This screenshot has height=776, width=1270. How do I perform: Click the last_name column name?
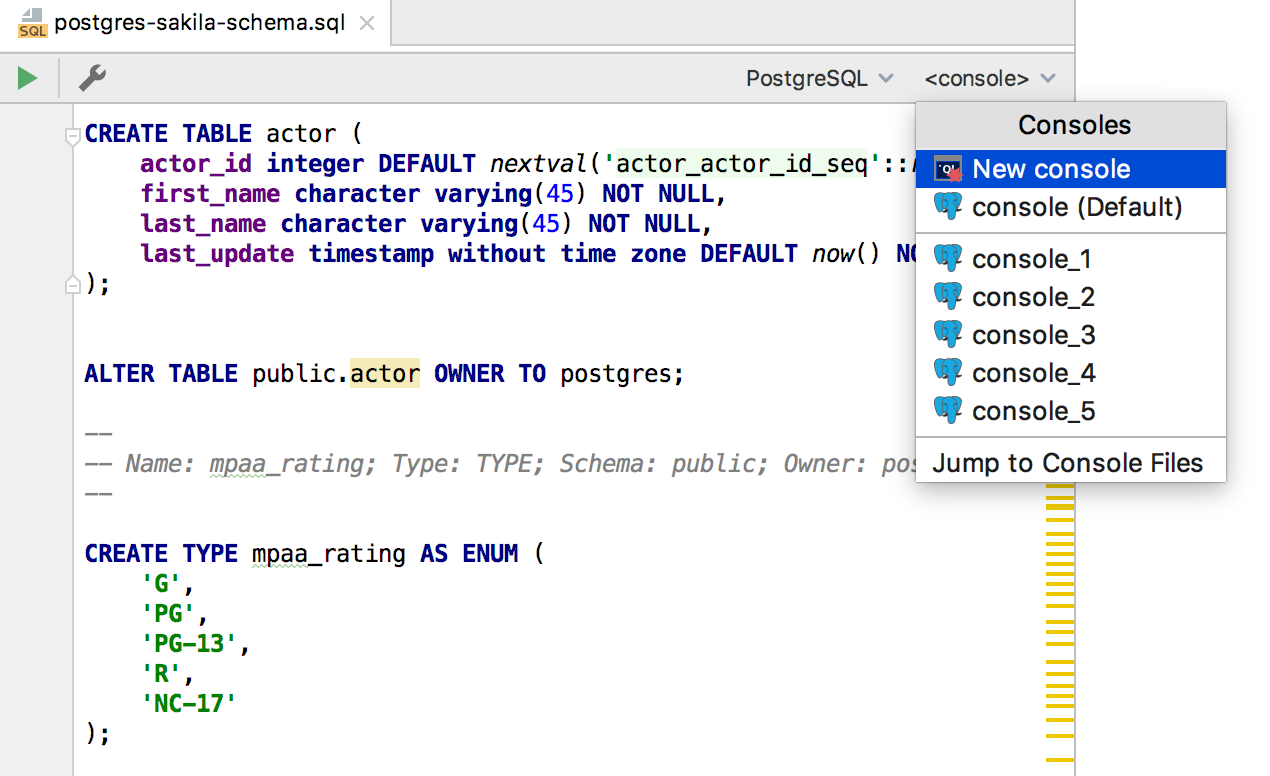[x=203, y=224]
